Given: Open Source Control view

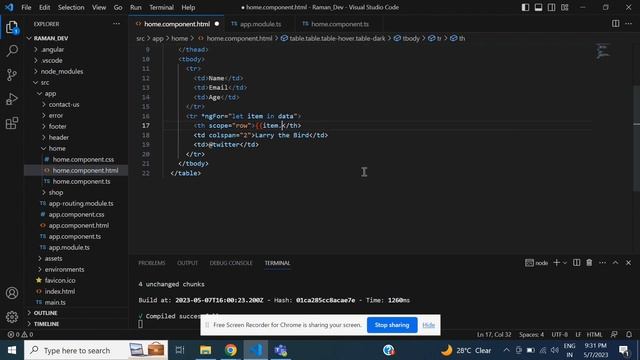Looking at the screenshot, I should 12,75.
